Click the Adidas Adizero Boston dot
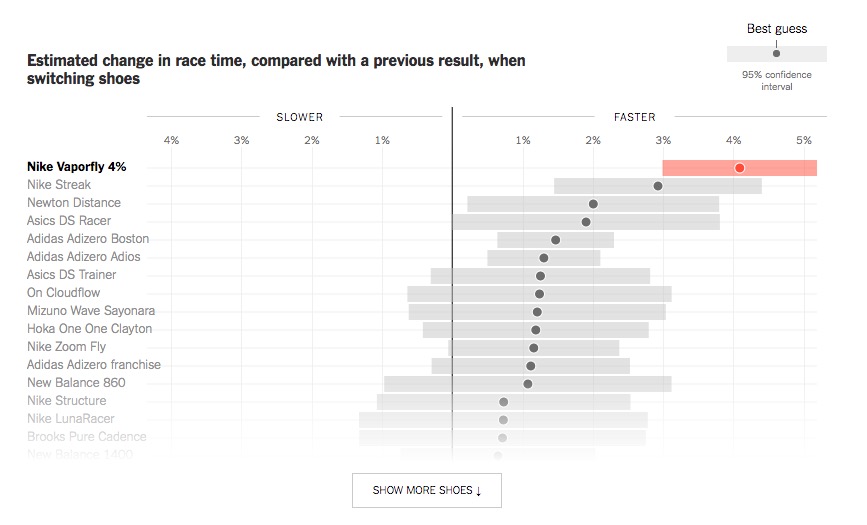867x525 pixels. (556, 240)
